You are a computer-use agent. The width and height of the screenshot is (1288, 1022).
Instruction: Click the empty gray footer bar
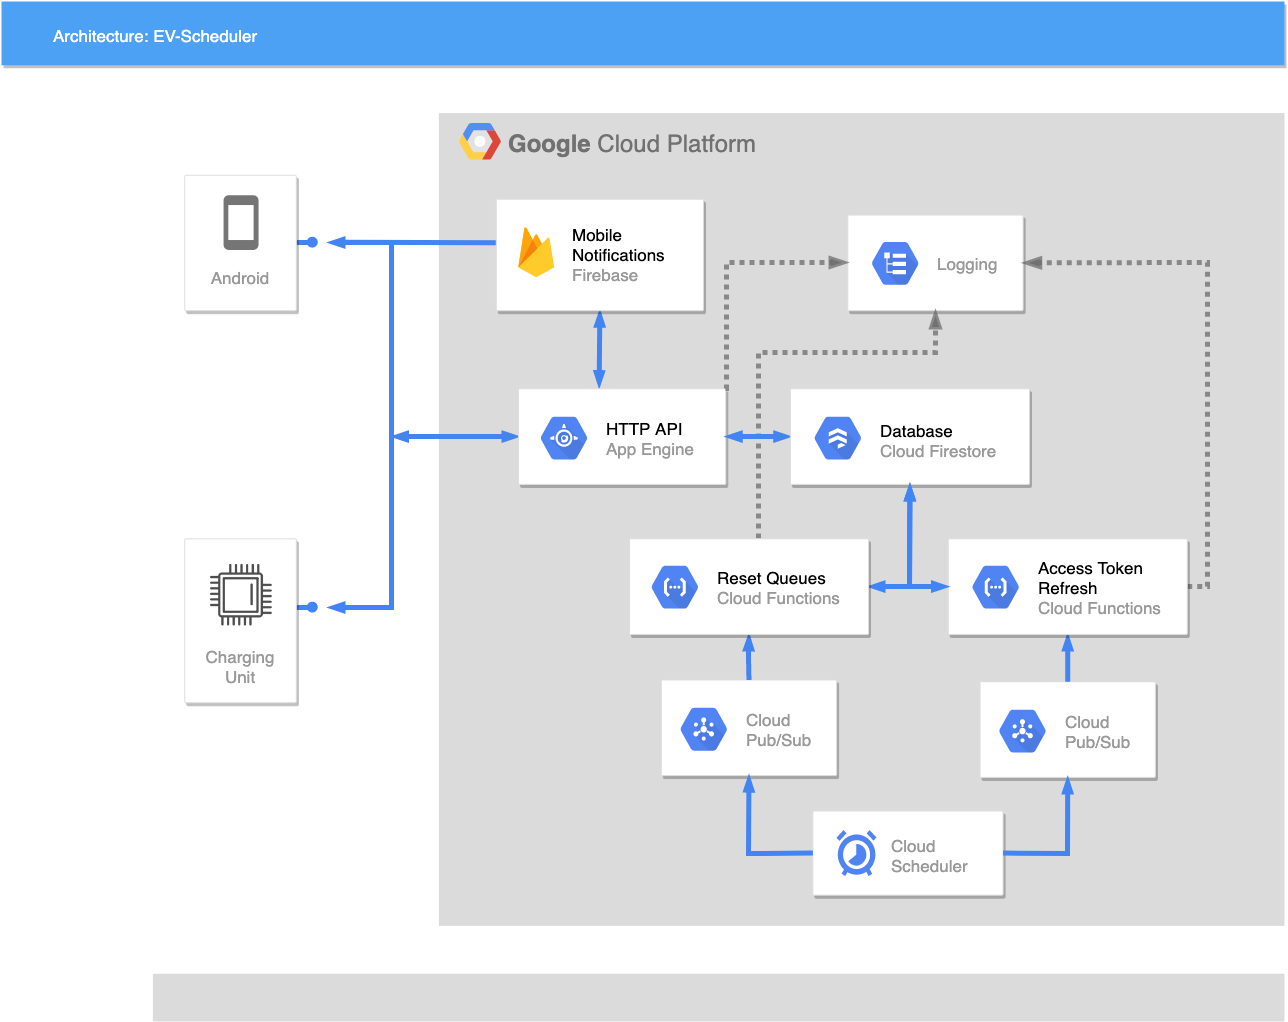pyautogui.click(x=718, y=997)
